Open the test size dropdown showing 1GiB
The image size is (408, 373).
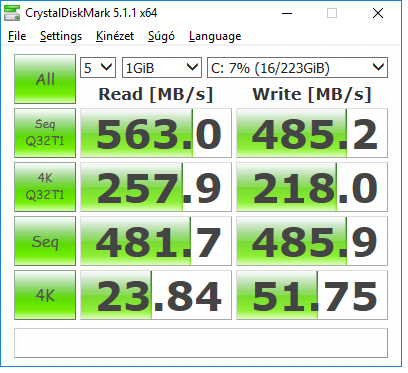point(162,68)
